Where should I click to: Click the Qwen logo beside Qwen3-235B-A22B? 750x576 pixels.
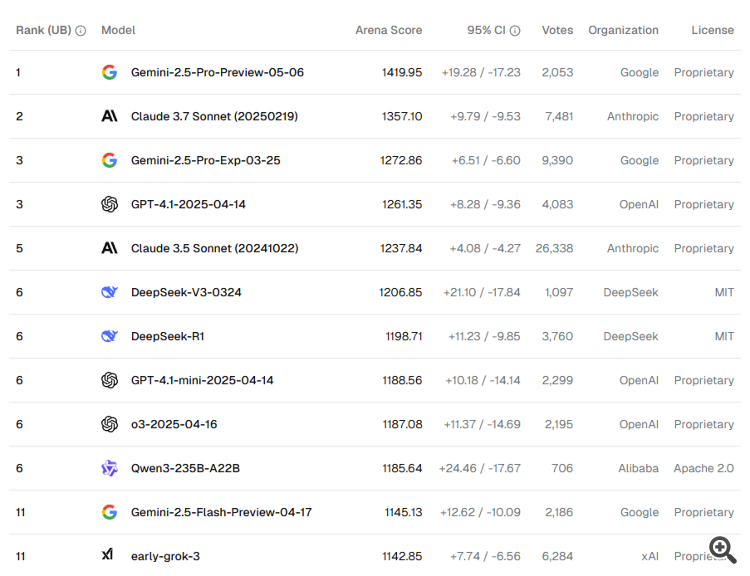tap(109, 468)
